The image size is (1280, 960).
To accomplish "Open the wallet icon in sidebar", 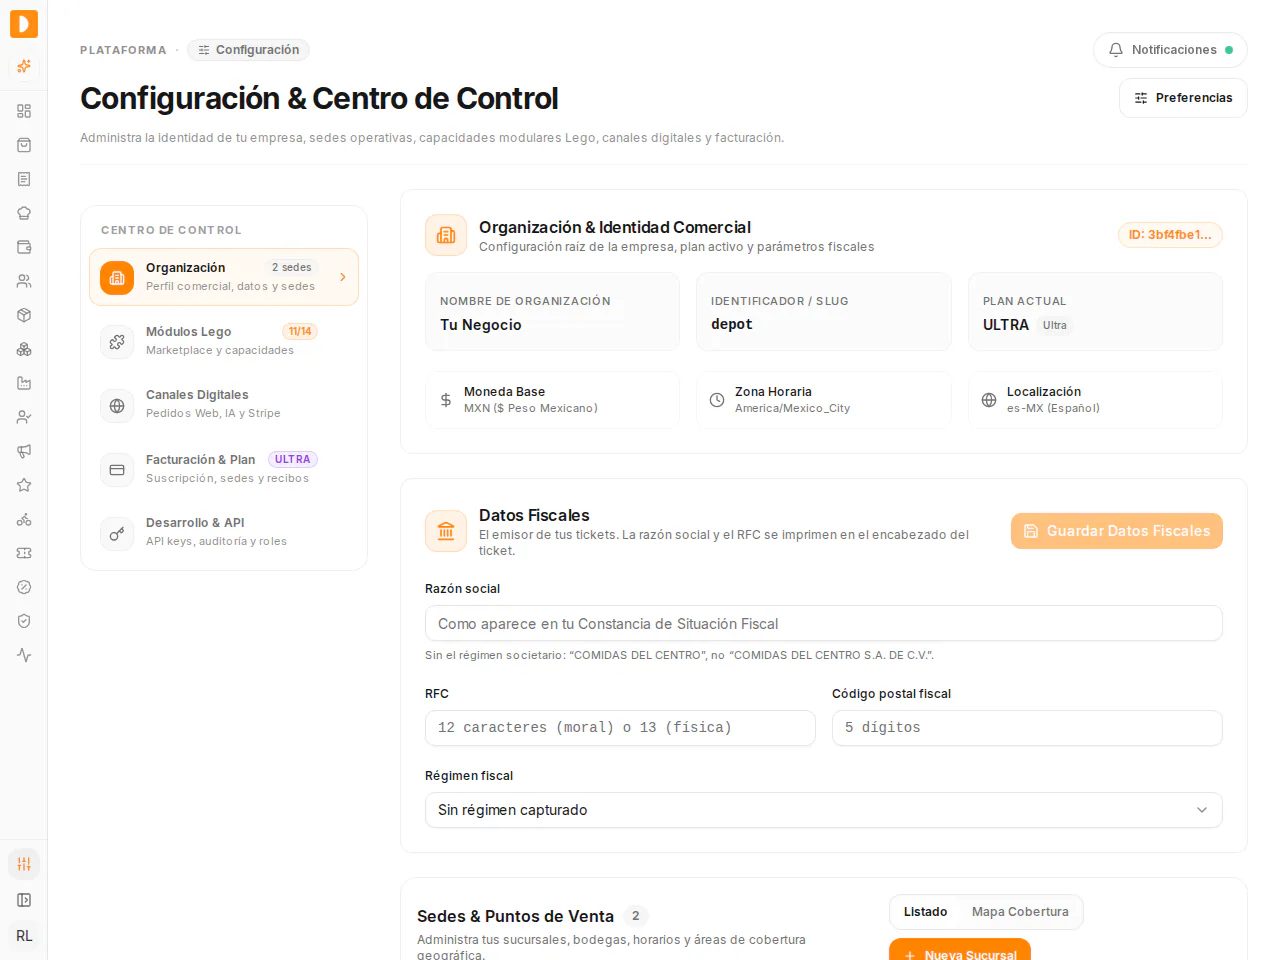I will click(24, 247).
